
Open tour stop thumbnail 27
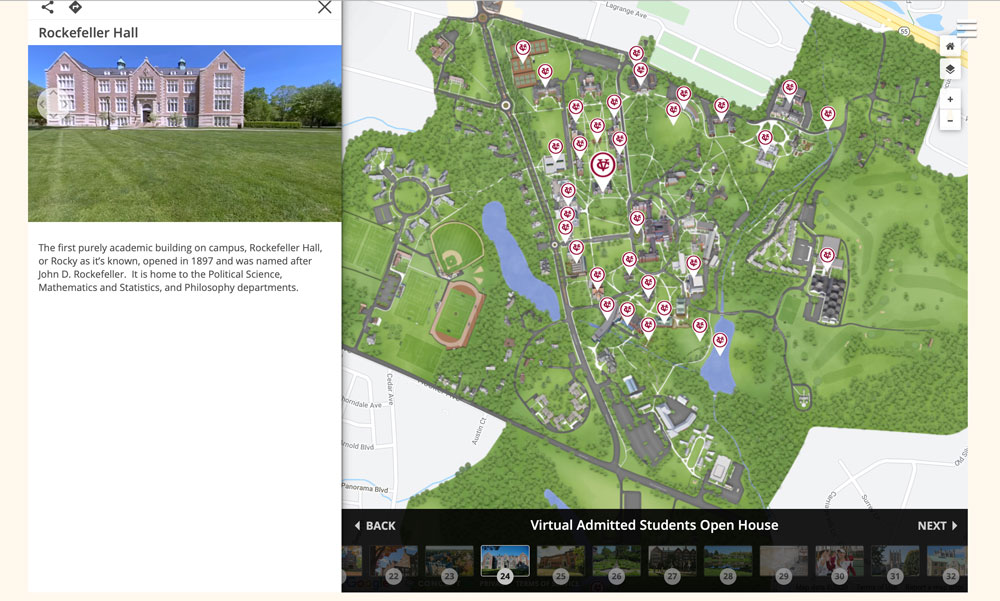tap(672, 561)
